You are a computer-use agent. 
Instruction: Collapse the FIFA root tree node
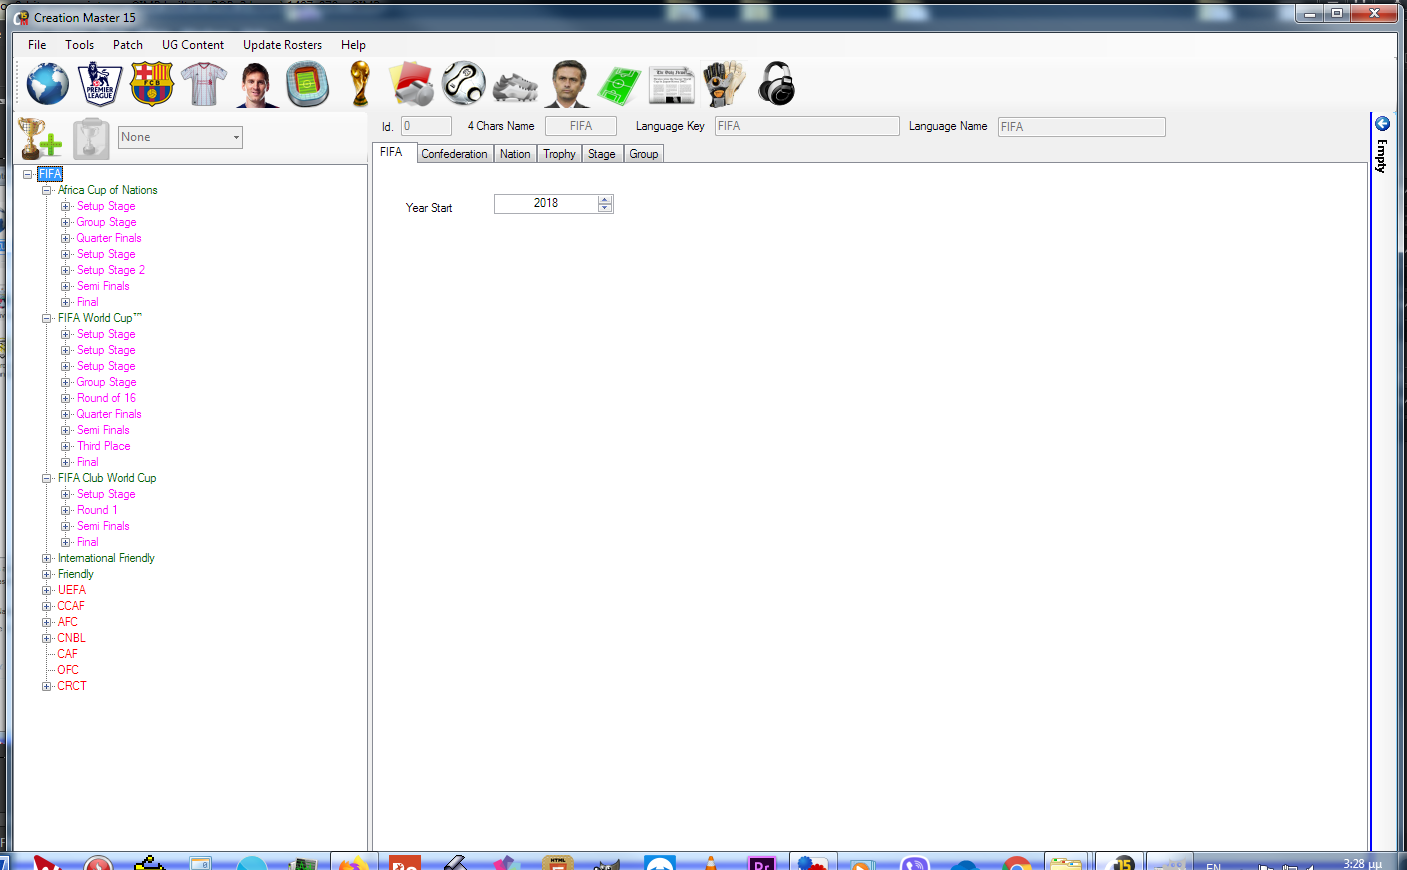[28, 174]
